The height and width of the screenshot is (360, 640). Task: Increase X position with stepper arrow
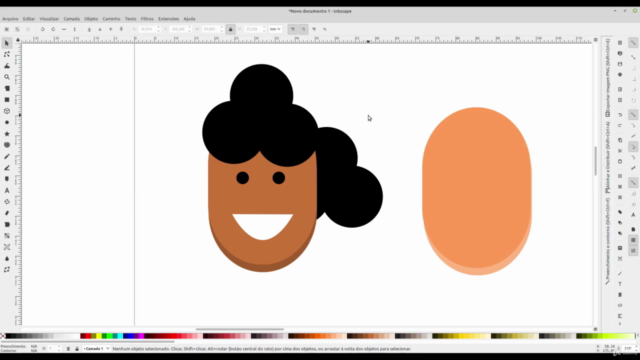pos(158,27)
